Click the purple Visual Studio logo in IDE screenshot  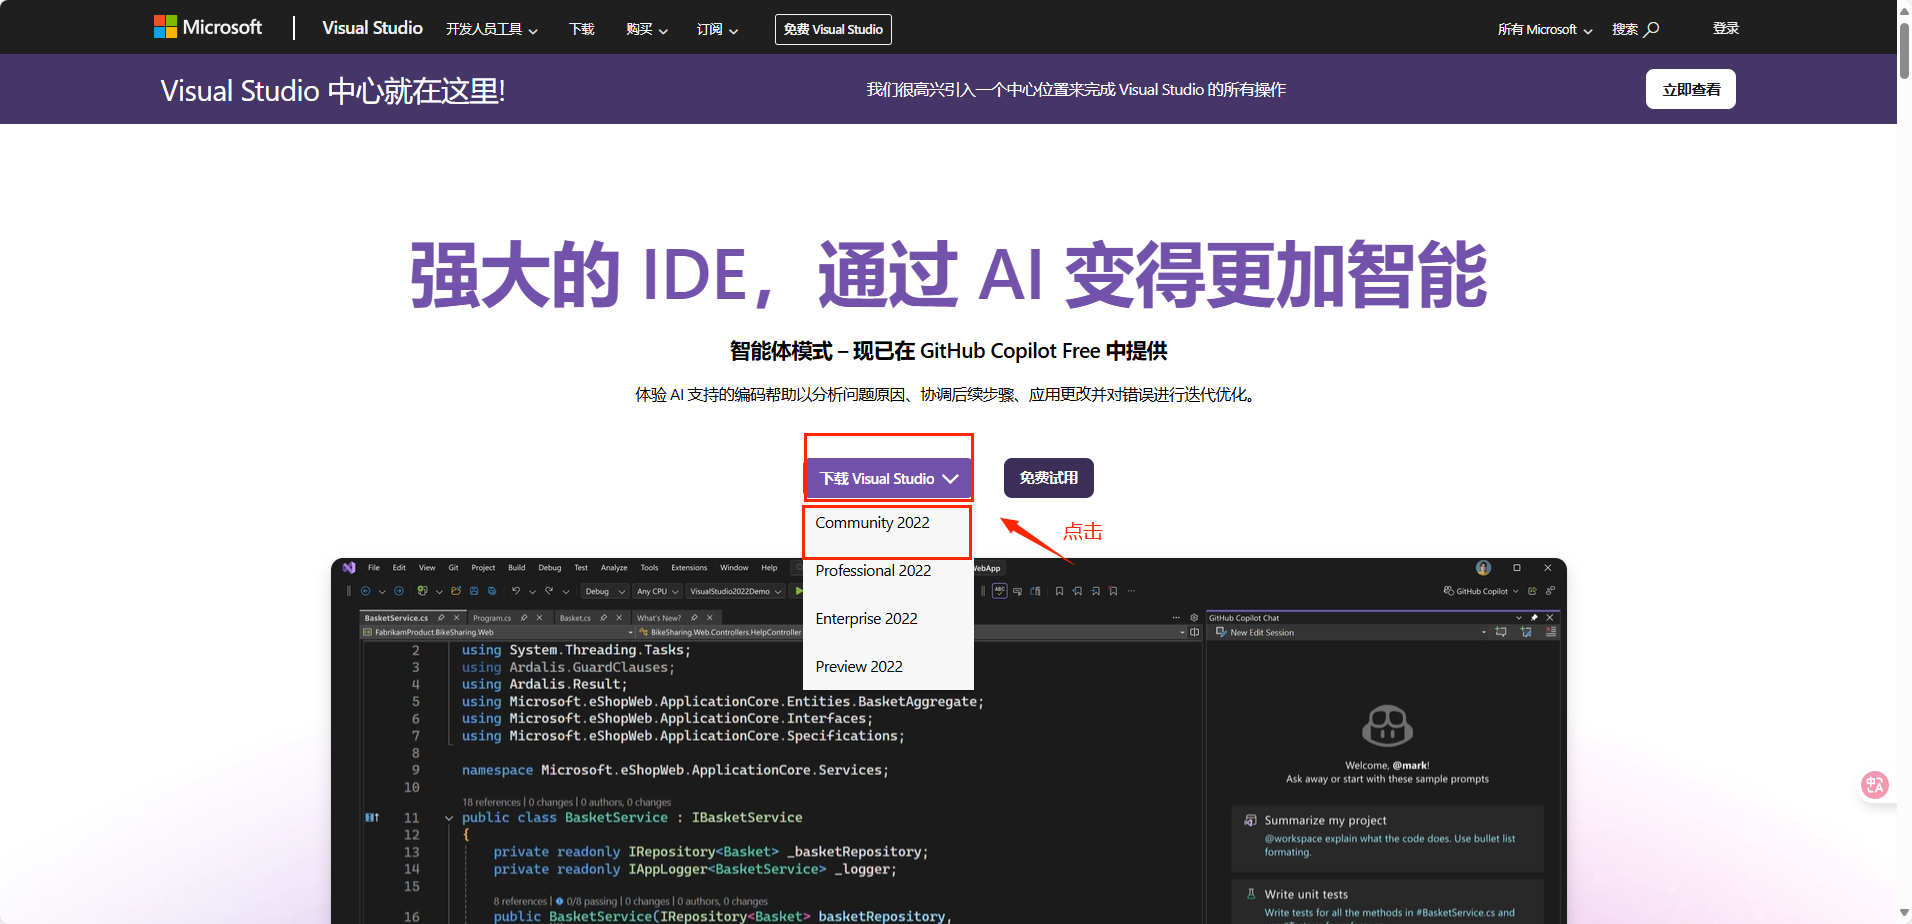pyautogui.click(x=349, y=567)
